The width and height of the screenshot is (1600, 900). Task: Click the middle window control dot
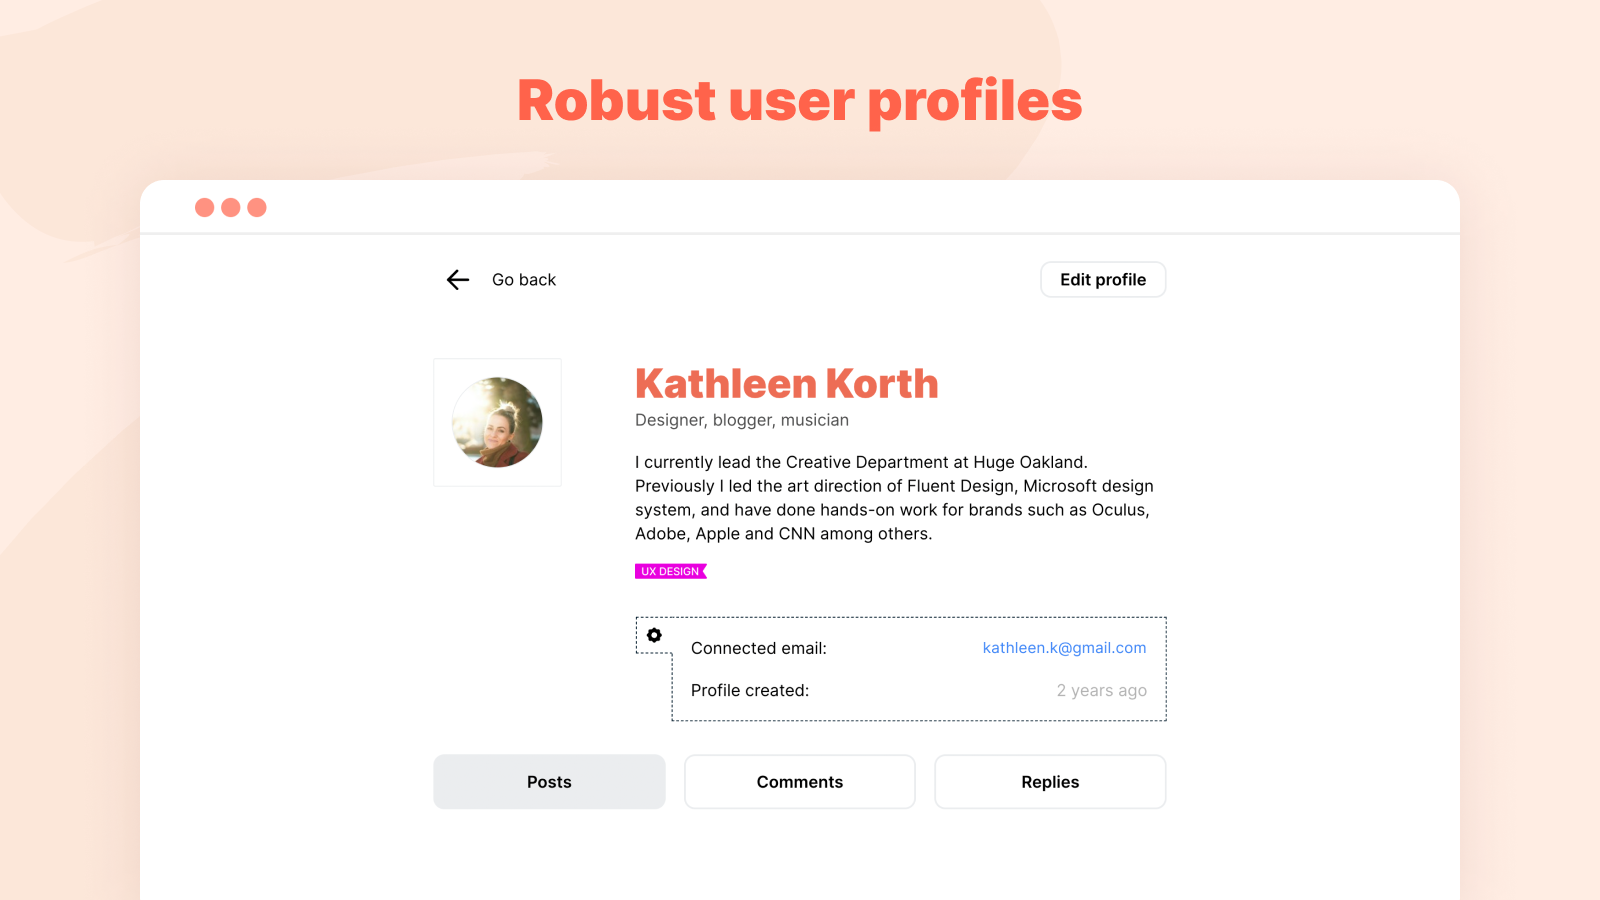coord(230,207)
